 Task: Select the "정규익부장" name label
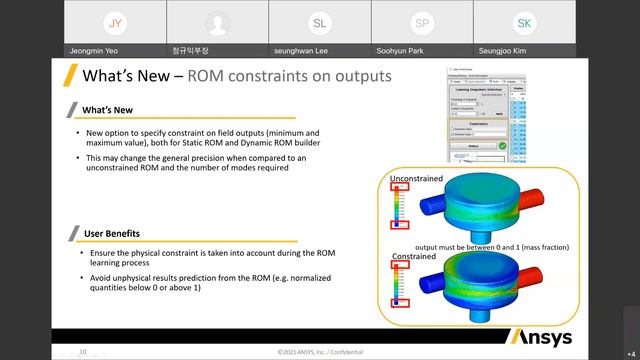190,51
